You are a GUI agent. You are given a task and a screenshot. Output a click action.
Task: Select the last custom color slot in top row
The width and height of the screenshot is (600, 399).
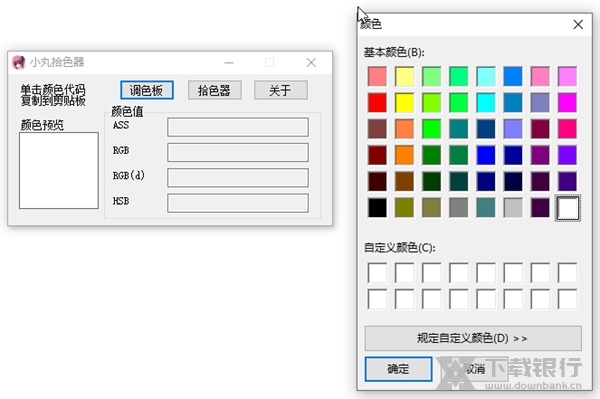click(567, 272)
